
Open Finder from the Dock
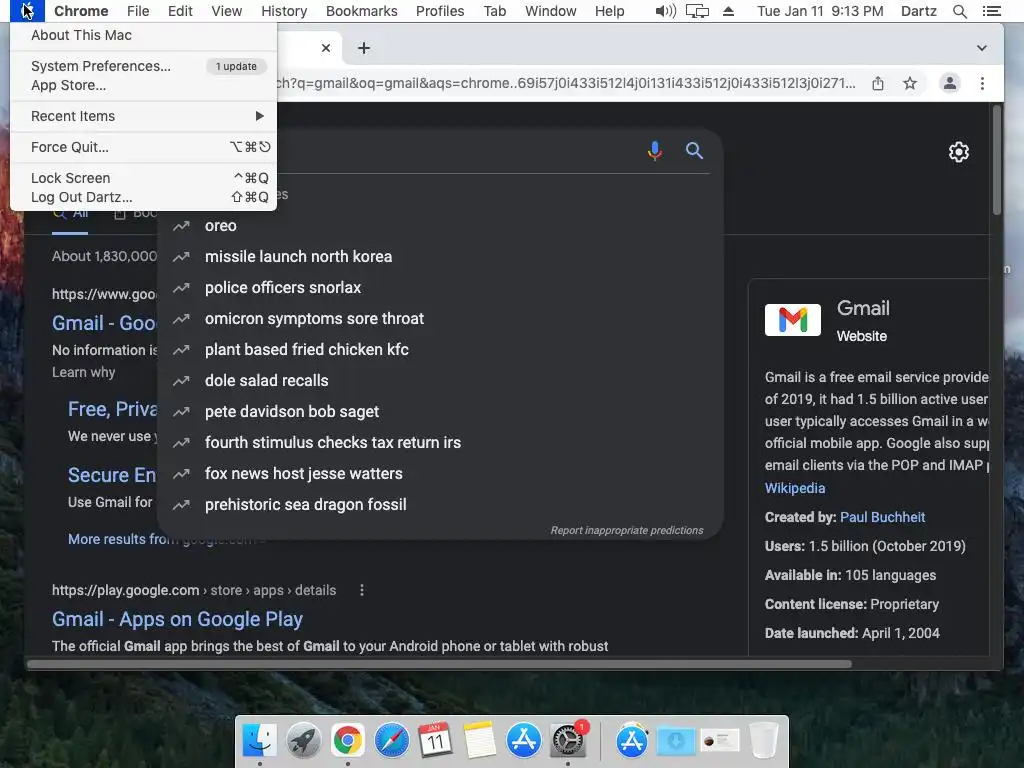coord(259,741)
